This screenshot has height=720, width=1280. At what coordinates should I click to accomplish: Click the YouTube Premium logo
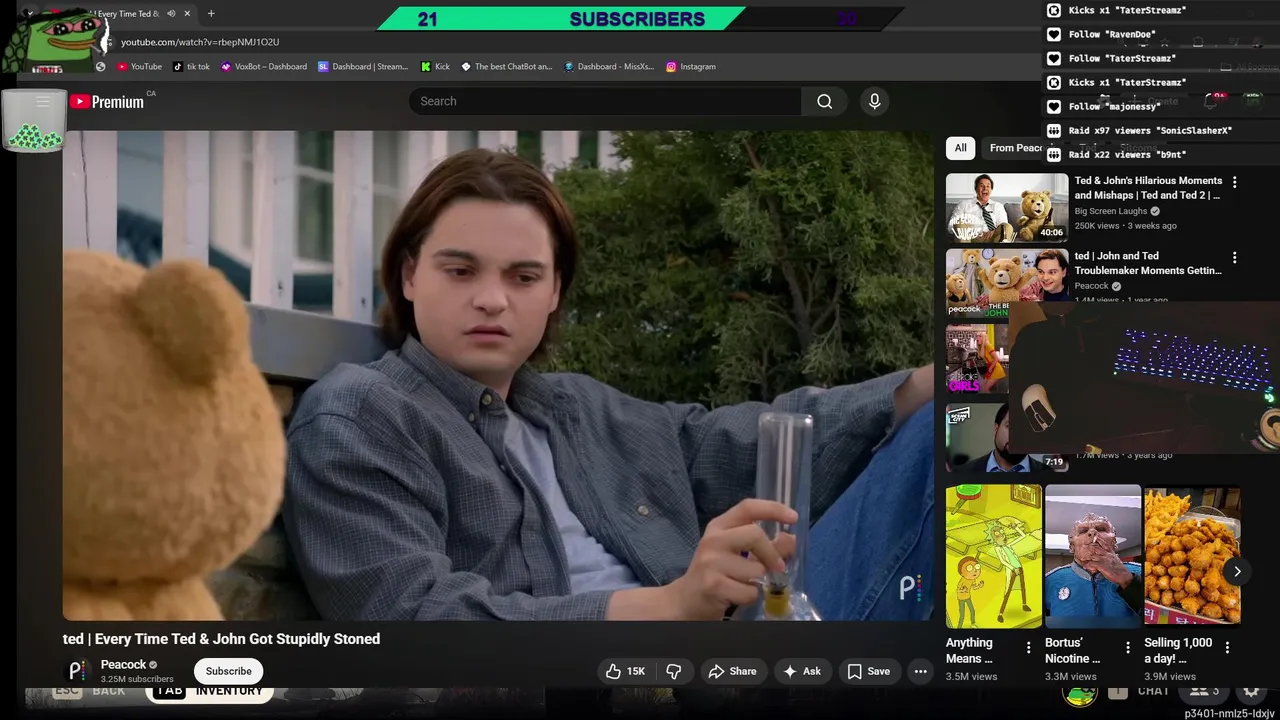tap(107, 101)
